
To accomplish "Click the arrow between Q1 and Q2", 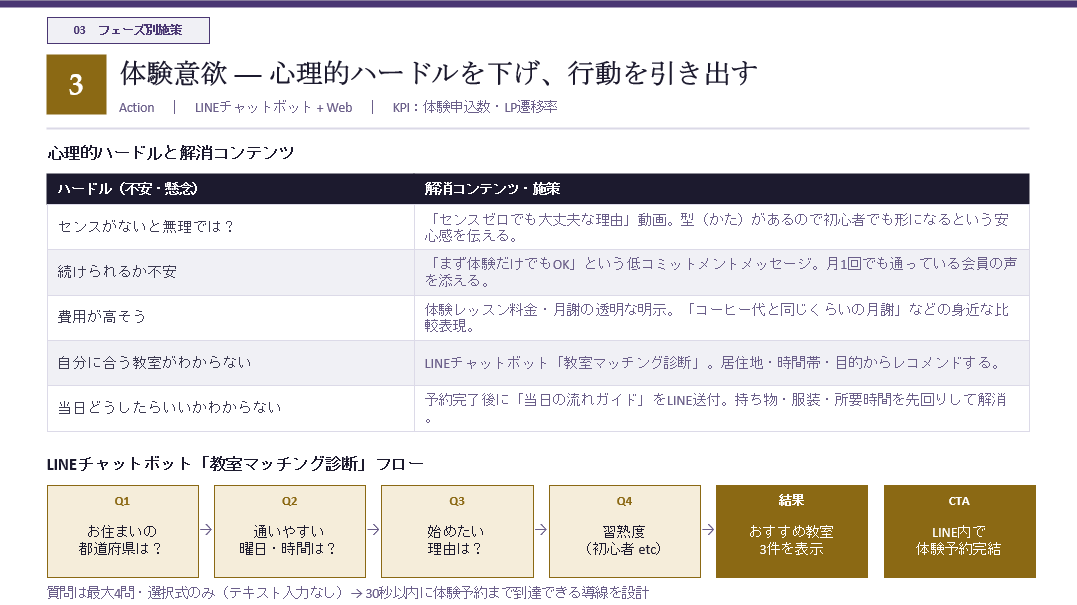I will [205, 531].
